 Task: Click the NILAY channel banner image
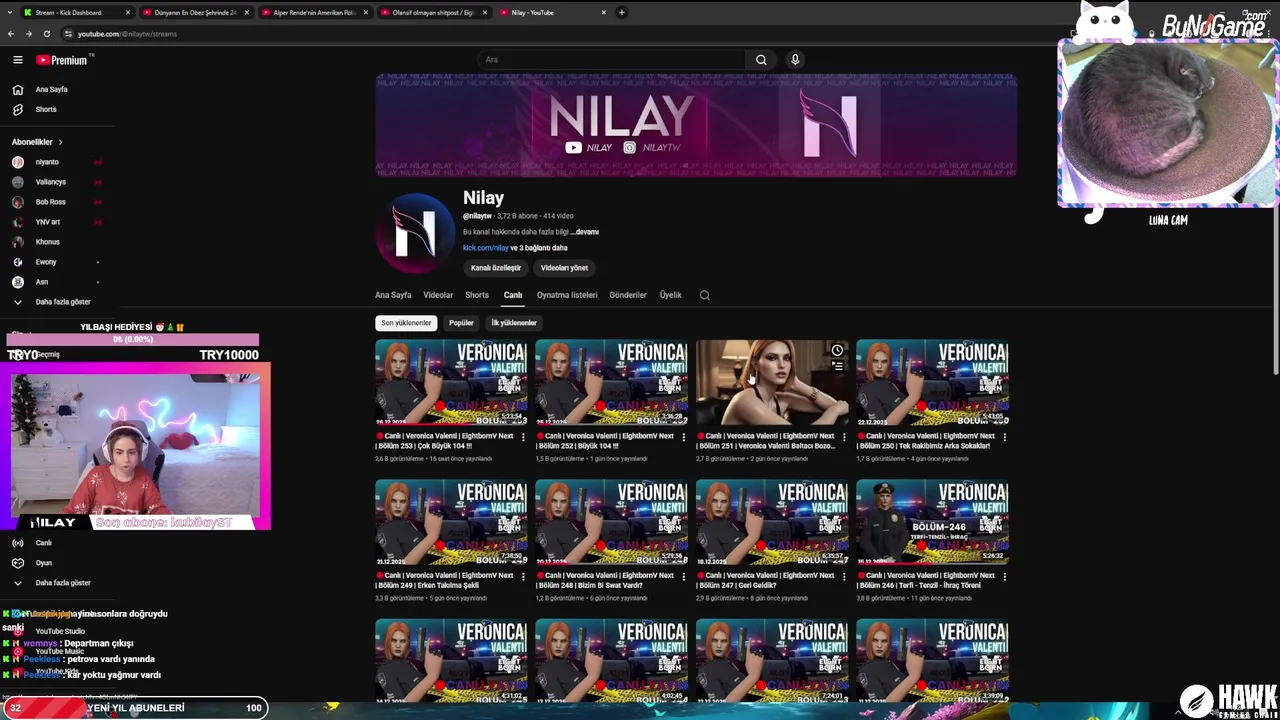[696, 125]
